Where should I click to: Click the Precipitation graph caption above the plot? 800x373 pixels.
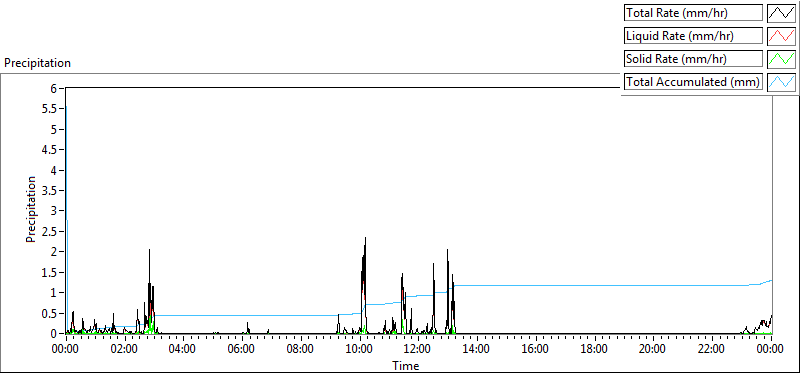[37, 63]
